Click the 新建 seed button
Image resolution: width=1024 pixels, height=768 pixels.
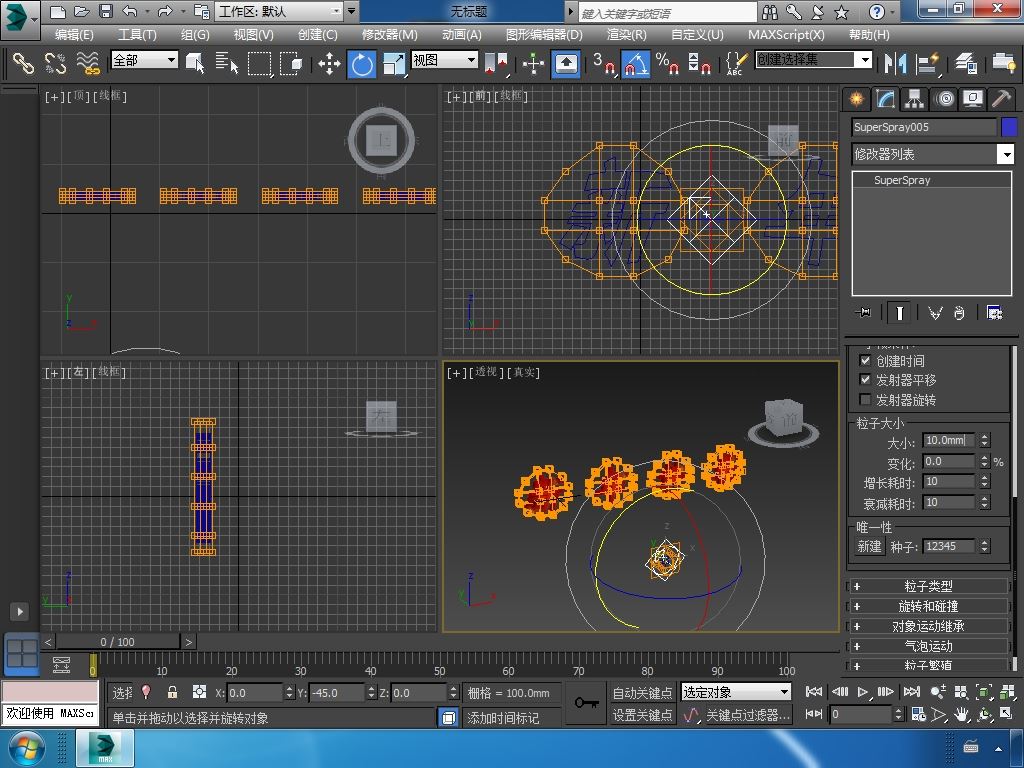(x=869, y=546)
